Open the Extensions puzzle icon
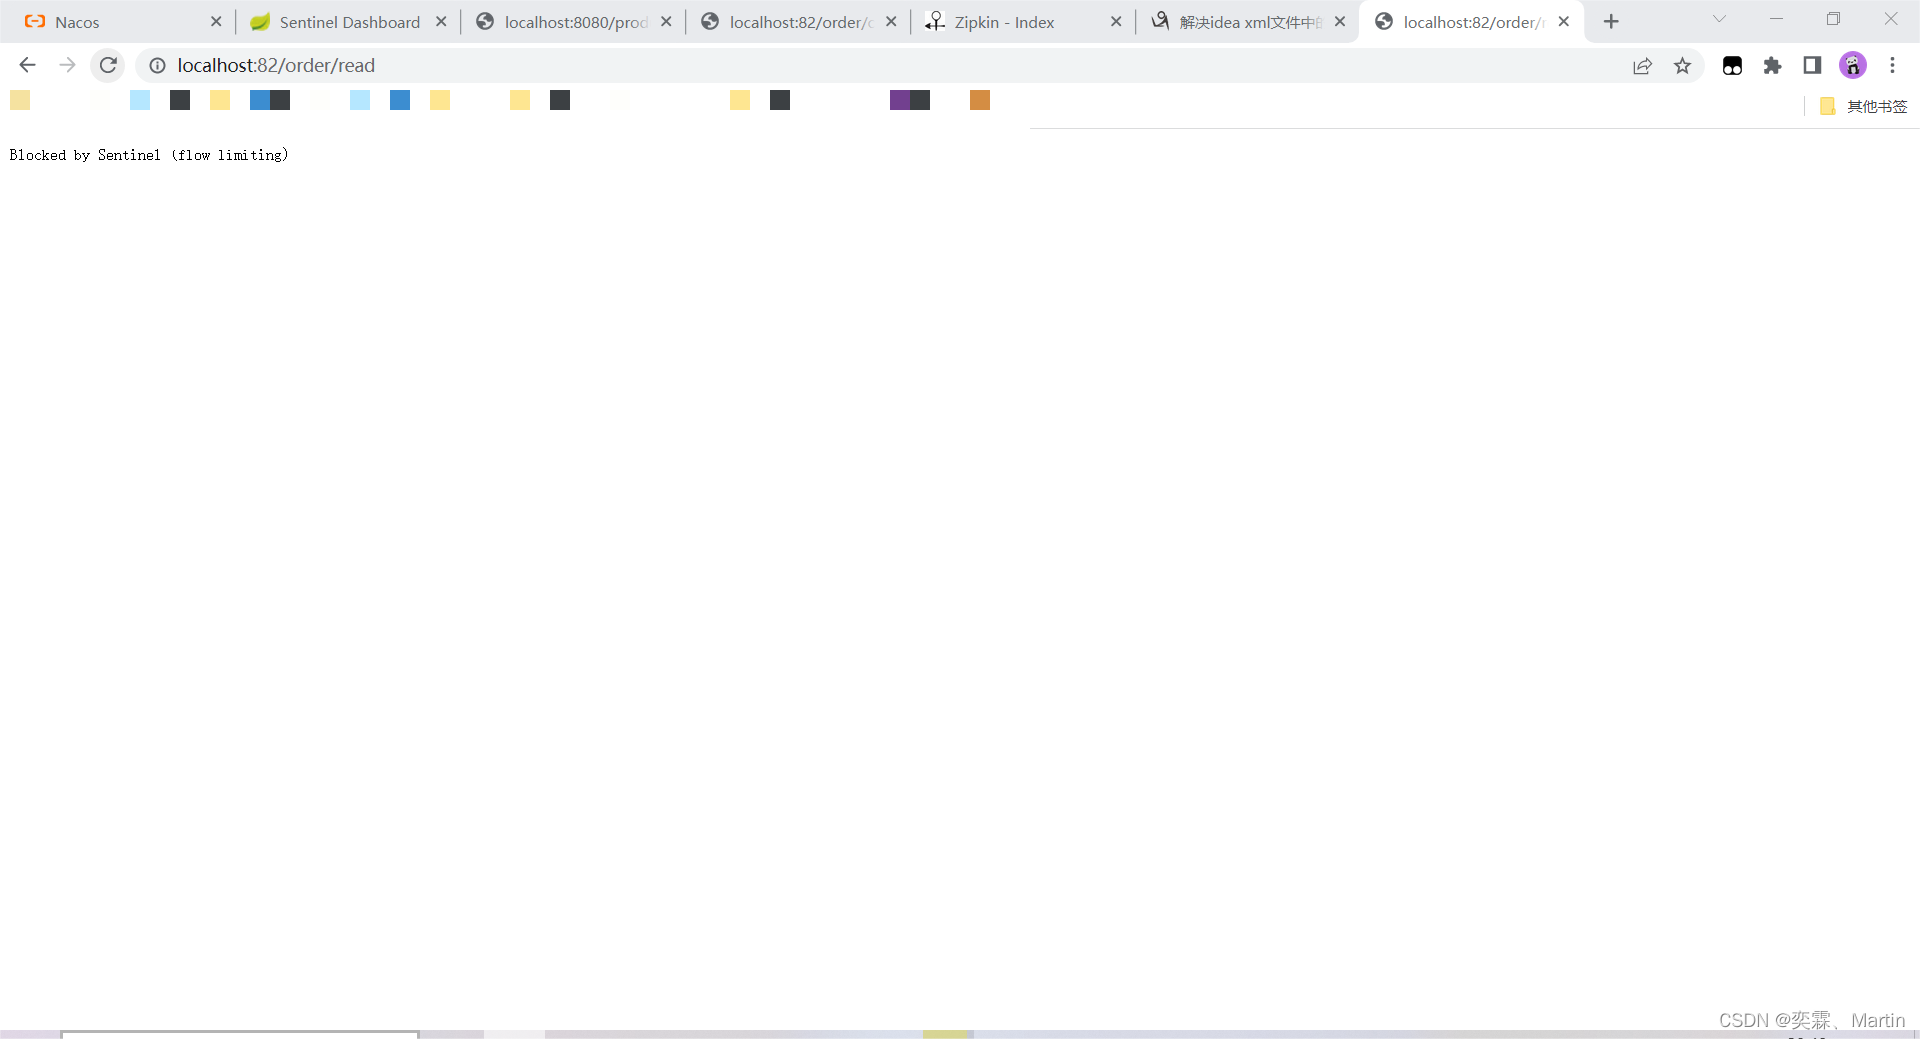The height and width of the screenshot is (1039, 1920). click(x=1772, y=66)
